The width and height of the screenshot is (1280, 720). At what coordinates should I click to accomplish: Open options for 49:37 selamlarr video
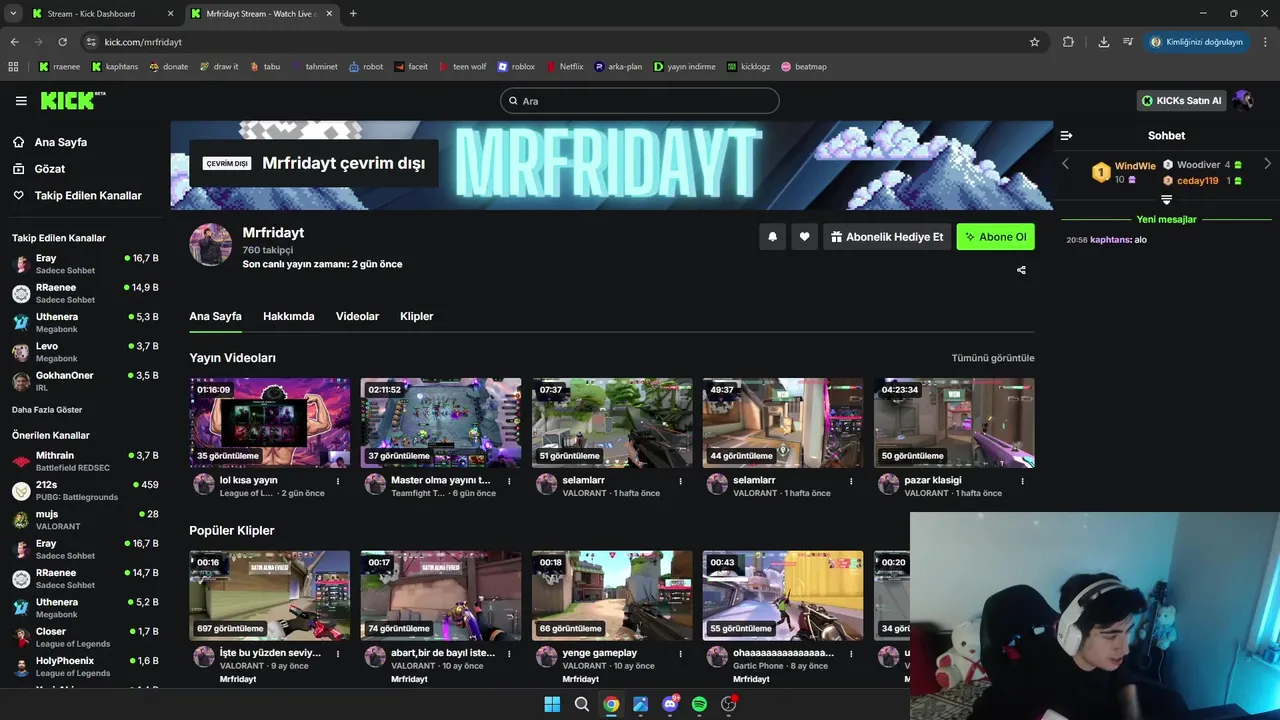[851, 481]
